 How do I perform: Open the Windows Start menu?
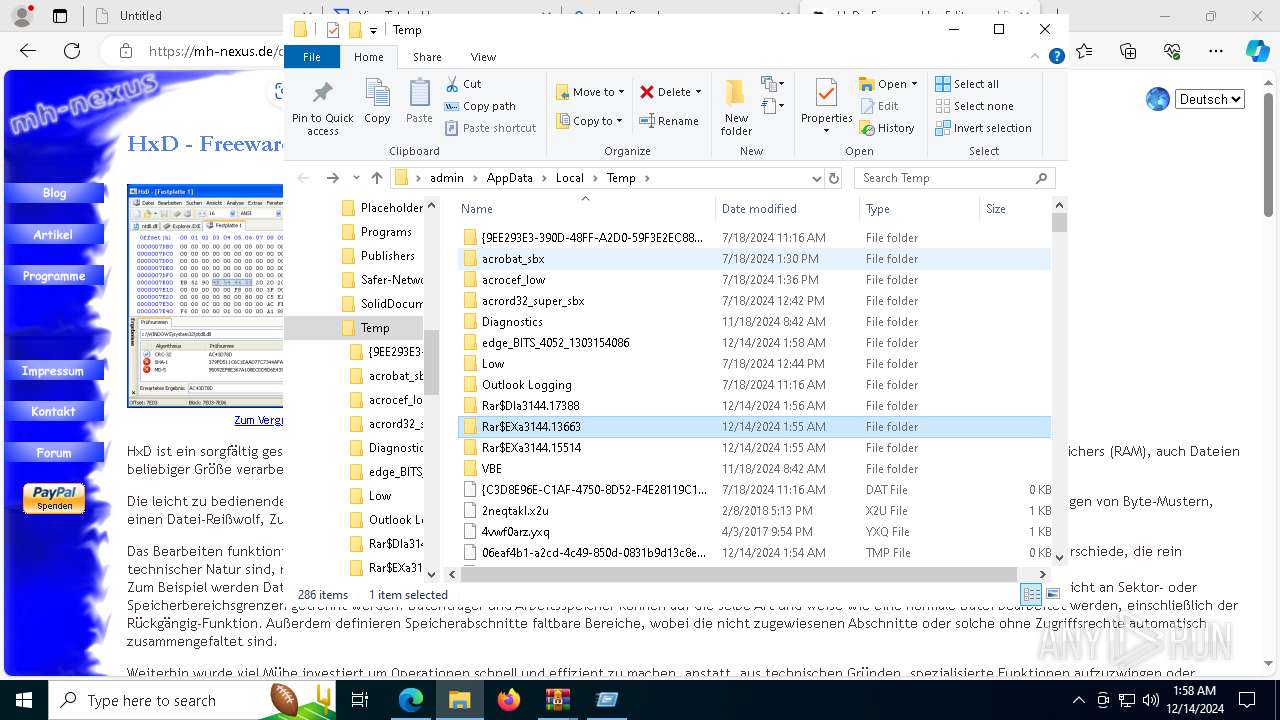pyautogui.click(x=24, y=700)
